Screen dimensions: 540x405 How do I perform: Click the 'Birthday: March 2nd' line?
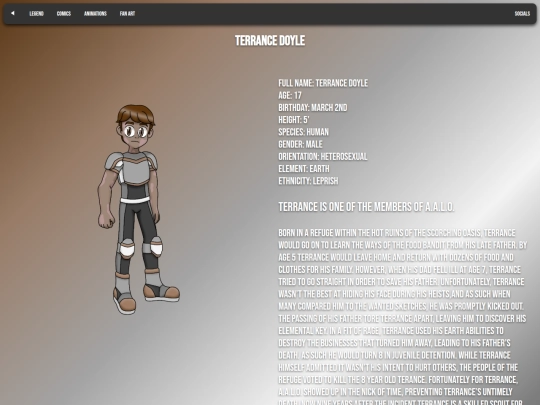pyautogui.click(x=313, y=107)
